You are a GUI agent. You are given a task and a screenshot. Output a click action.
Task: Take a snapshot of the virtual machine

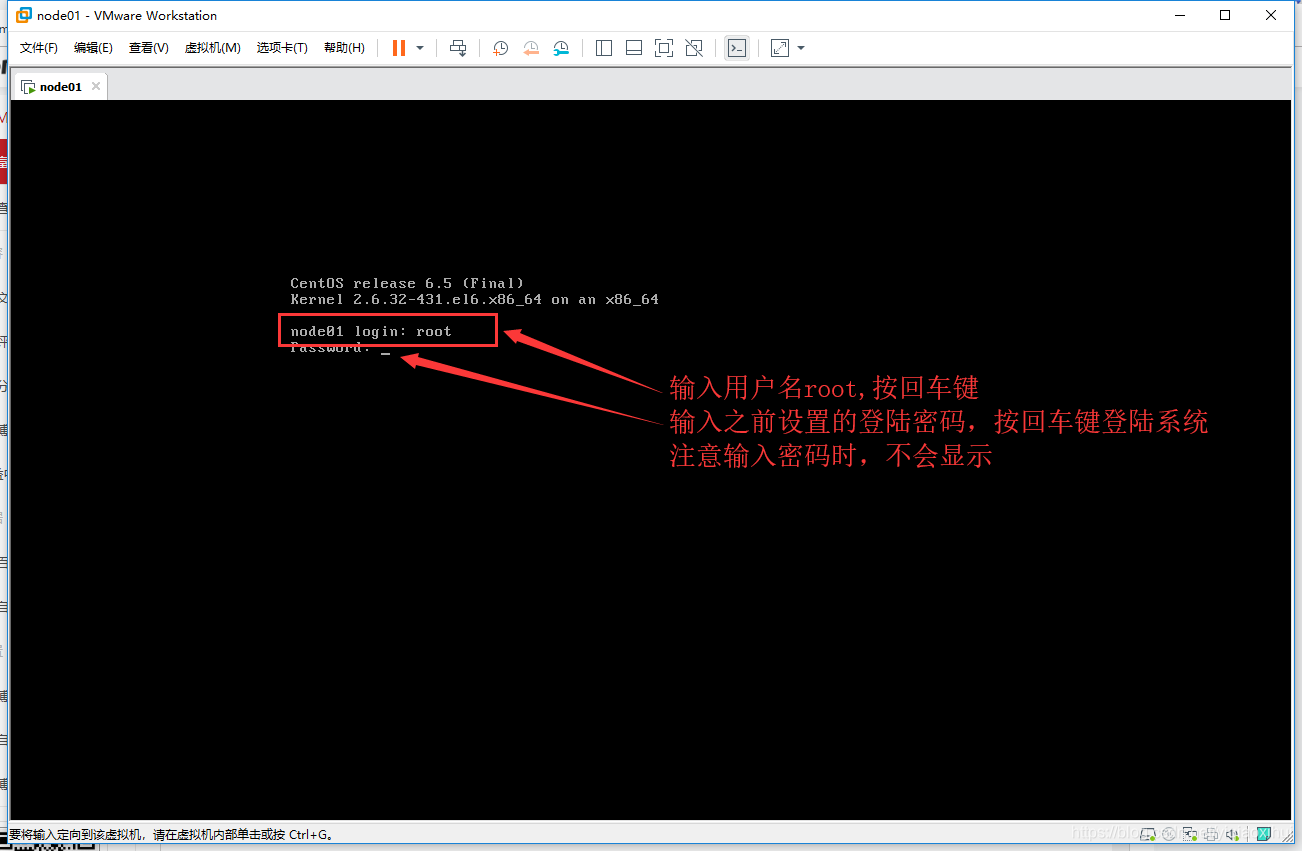click(501, 48)
